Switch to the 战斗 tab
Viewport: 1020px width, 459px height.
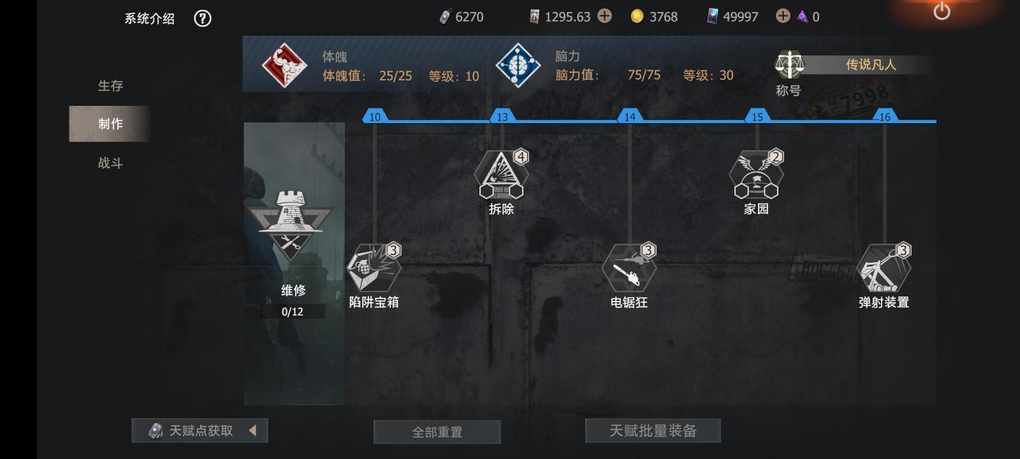(110, 163)
